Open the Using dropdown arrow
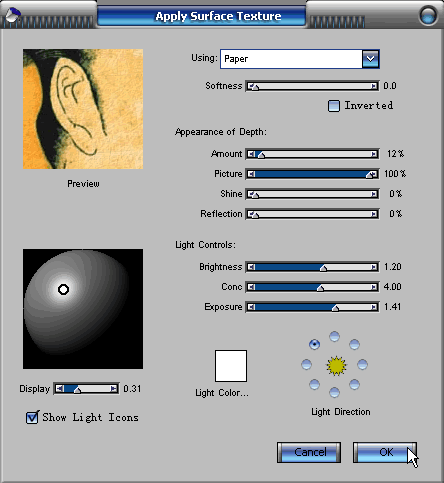 click(x=370, y=59)
